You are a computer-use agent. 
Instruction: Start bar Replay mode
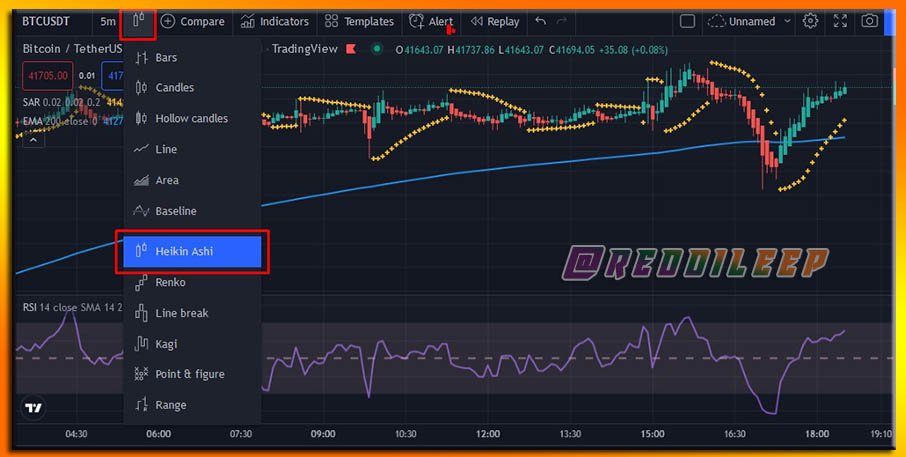pos(495,21)
